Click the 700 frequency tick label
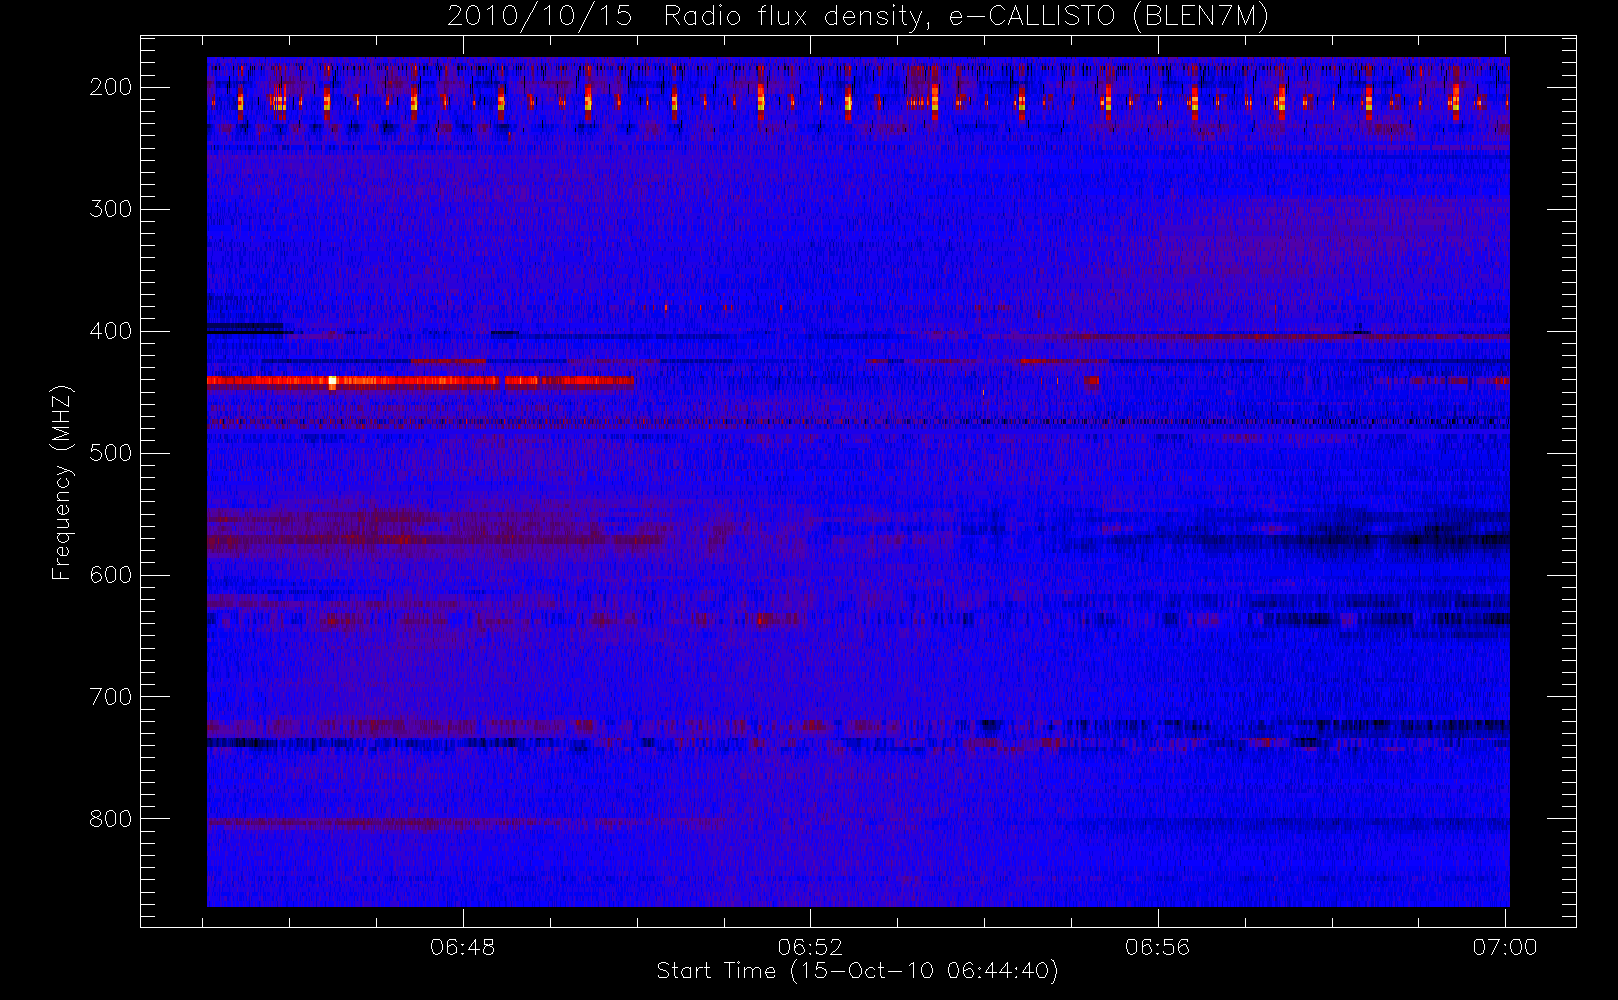The width and height of the screenshot is (1618, 1000). 110,697
